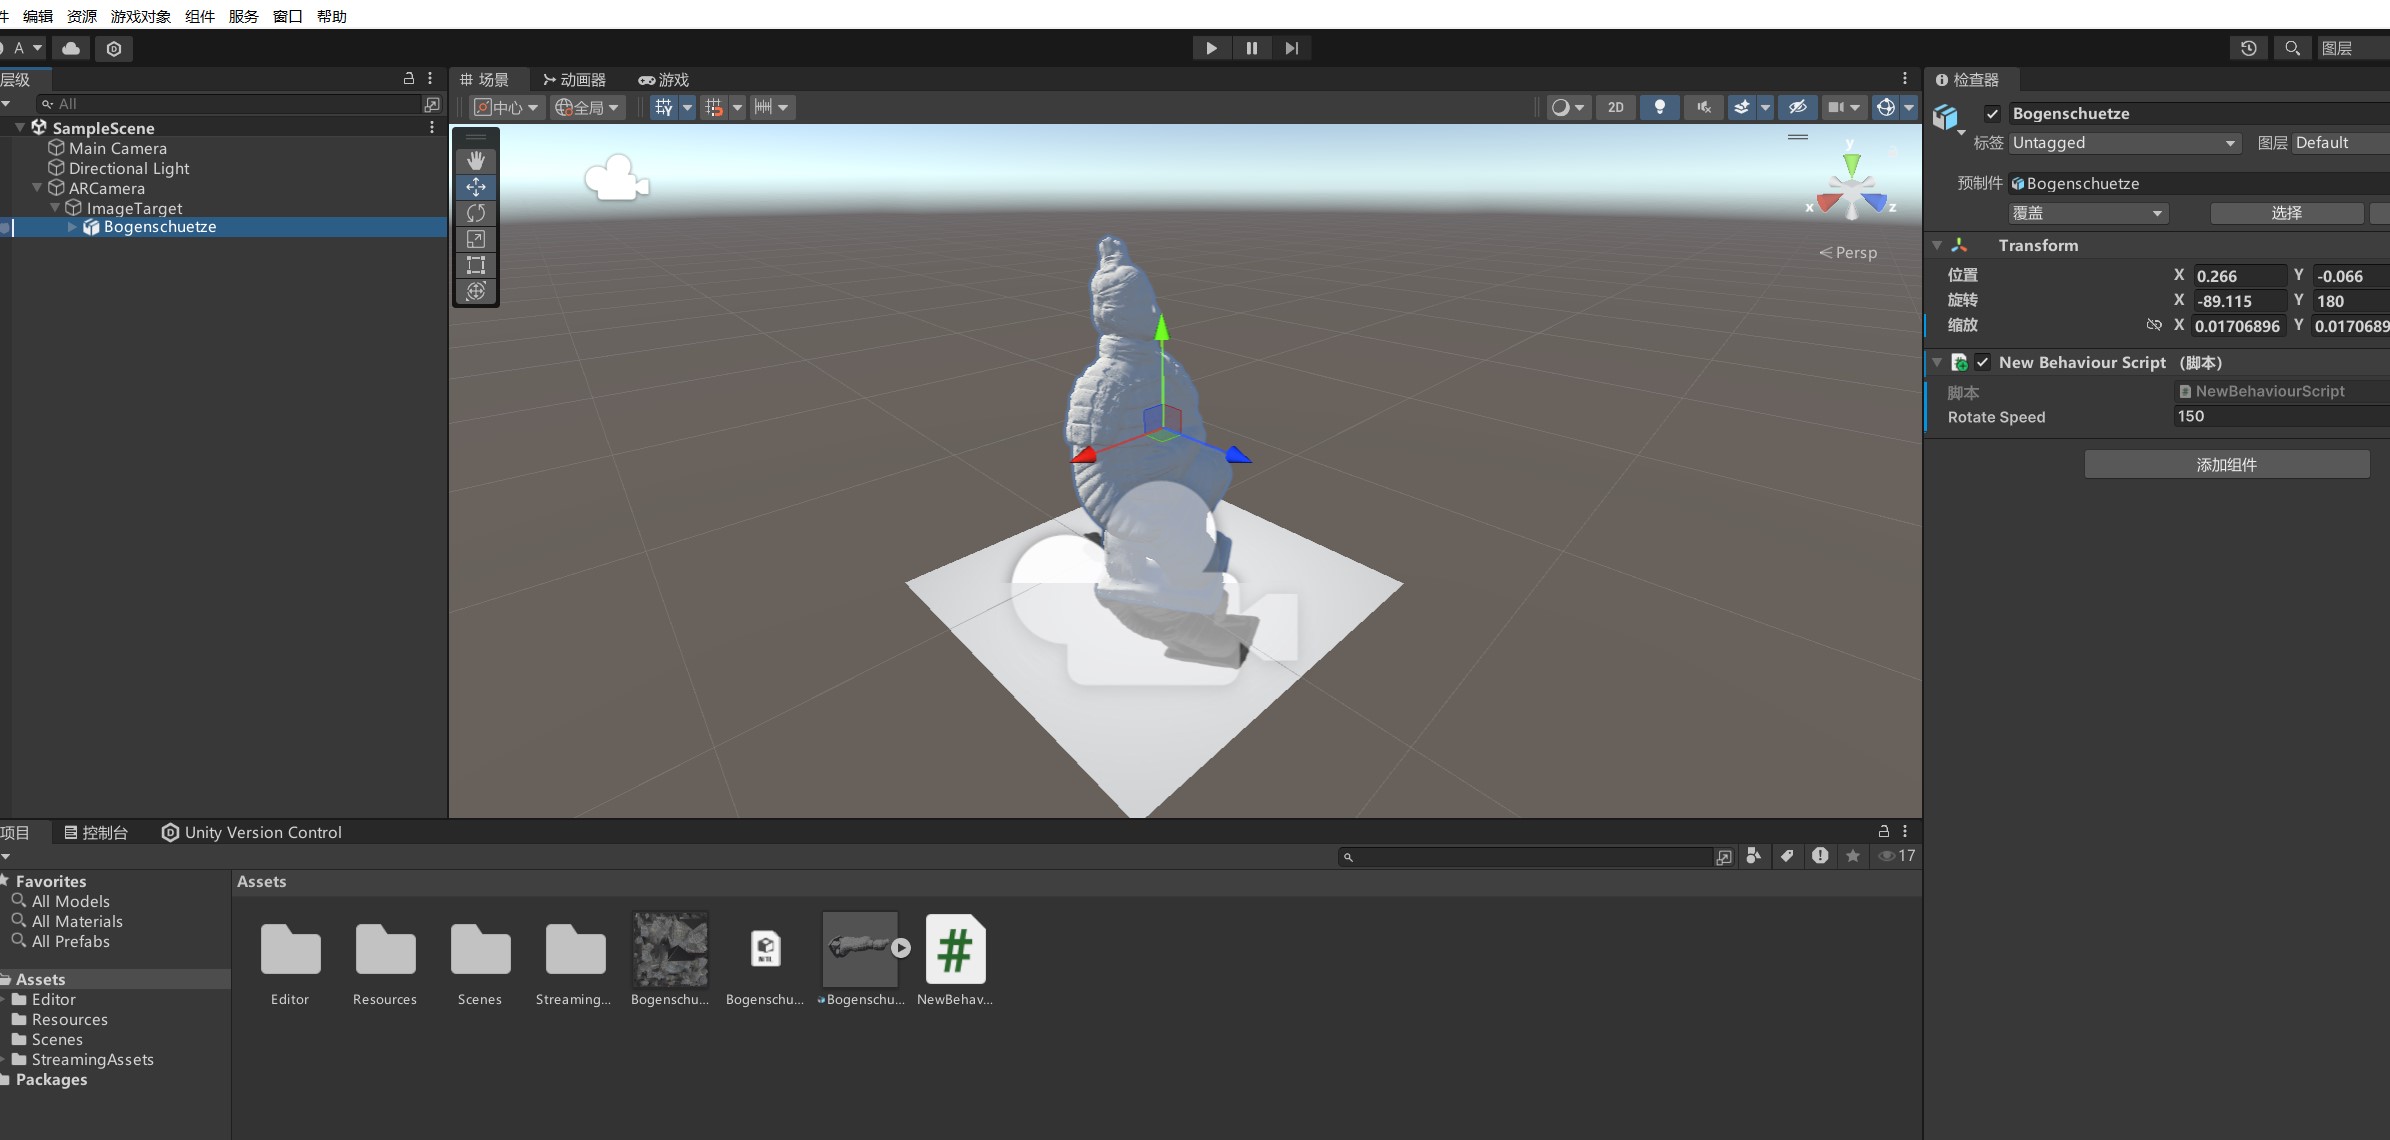
Task: Select the Rotate tool
Action: click(476, 213)
